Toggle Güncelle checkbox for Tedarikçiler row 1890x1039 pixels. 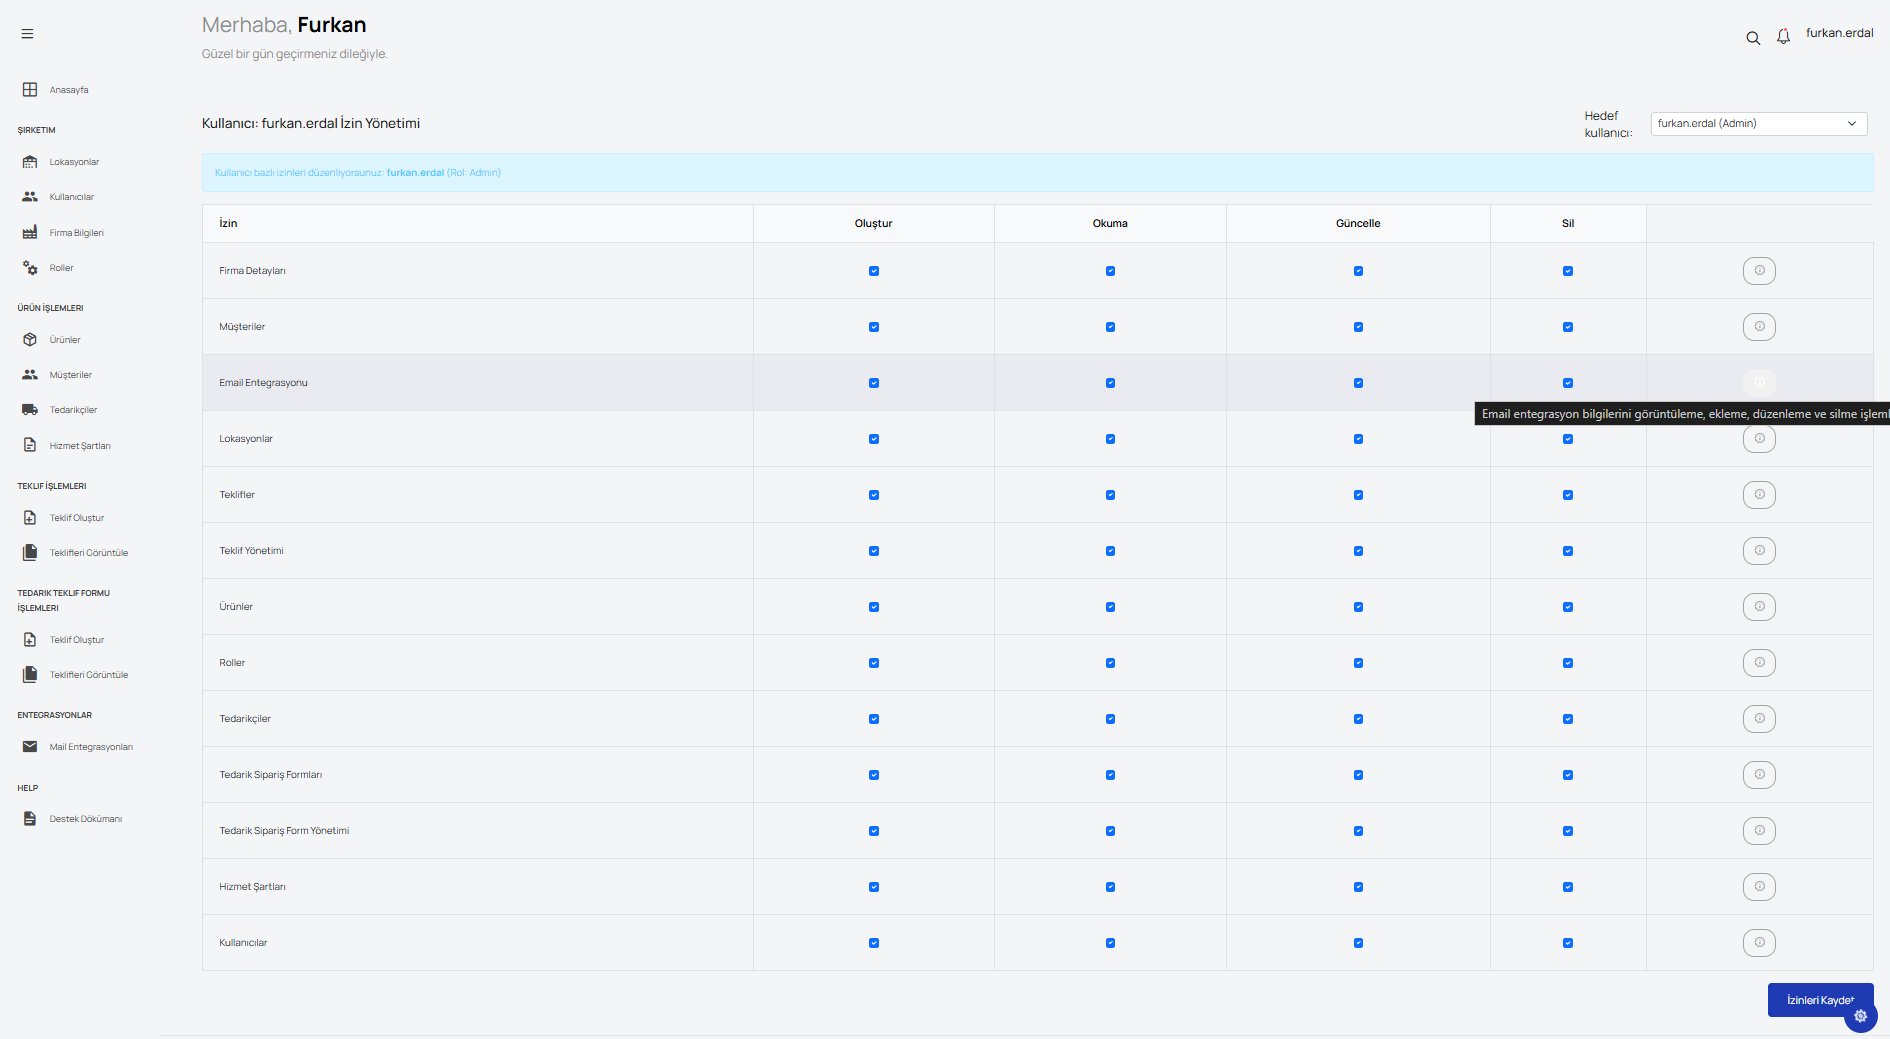pos(1358,719)
